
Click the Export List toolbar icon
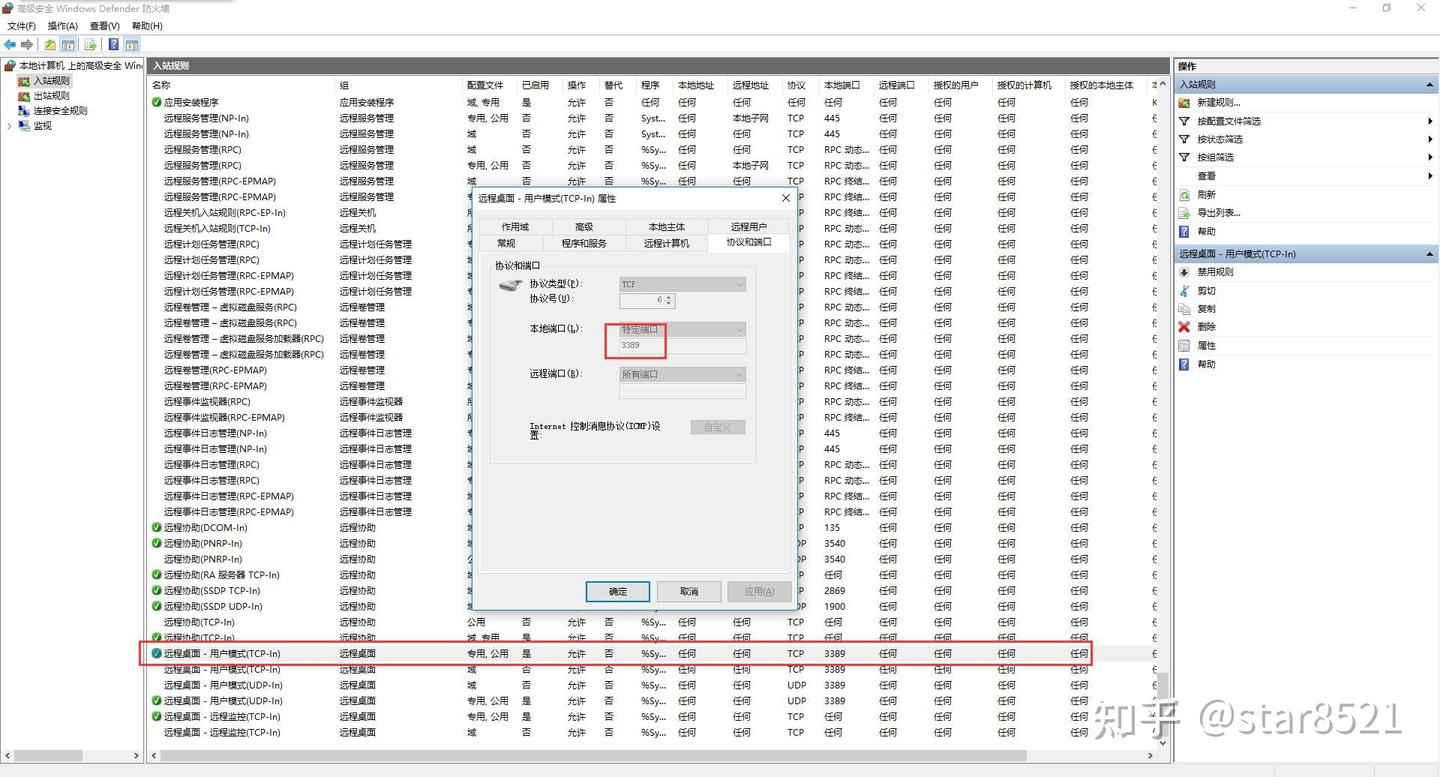[90, 45]
